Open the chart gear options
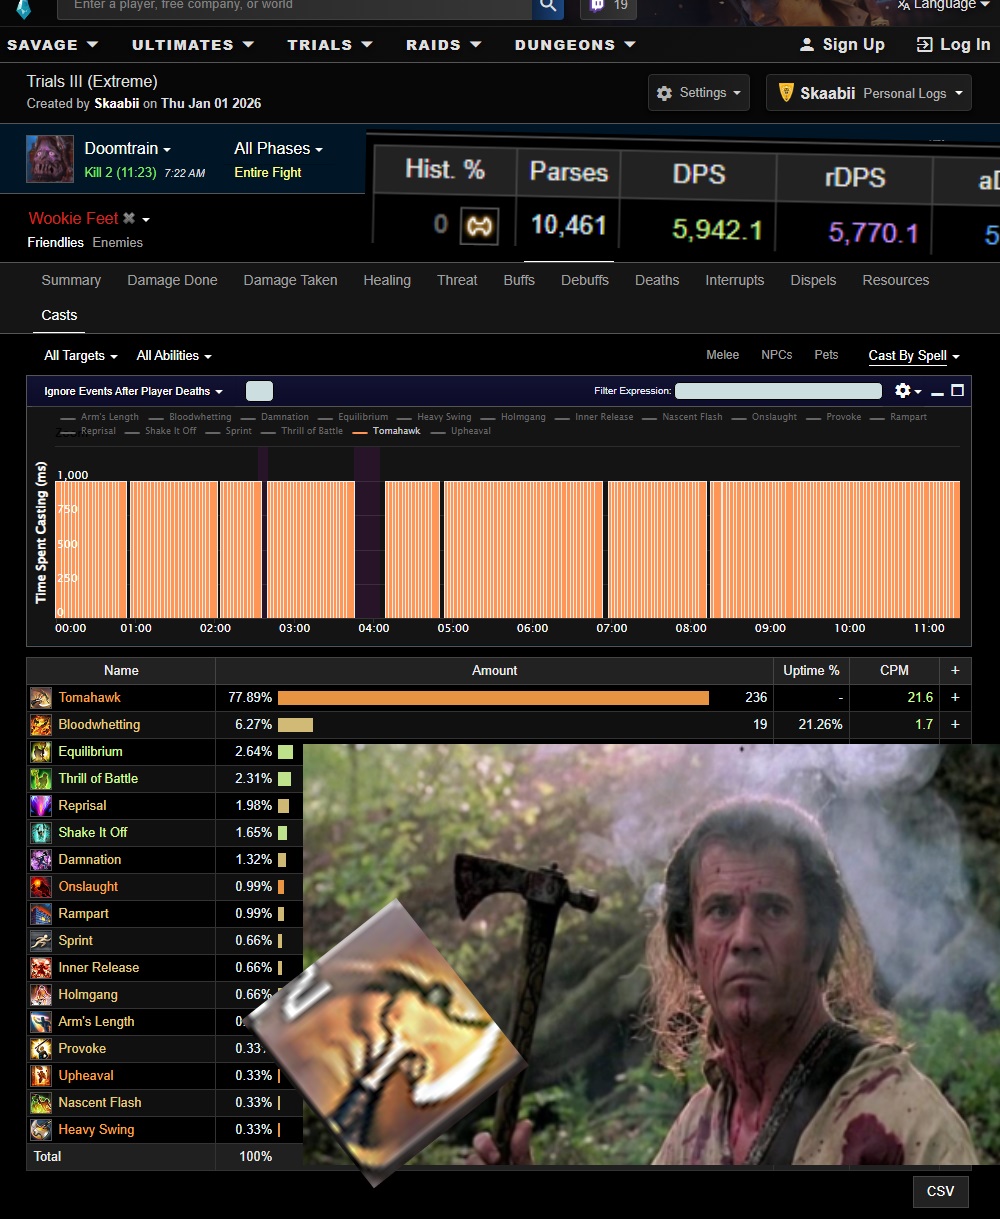 (907, 391)
